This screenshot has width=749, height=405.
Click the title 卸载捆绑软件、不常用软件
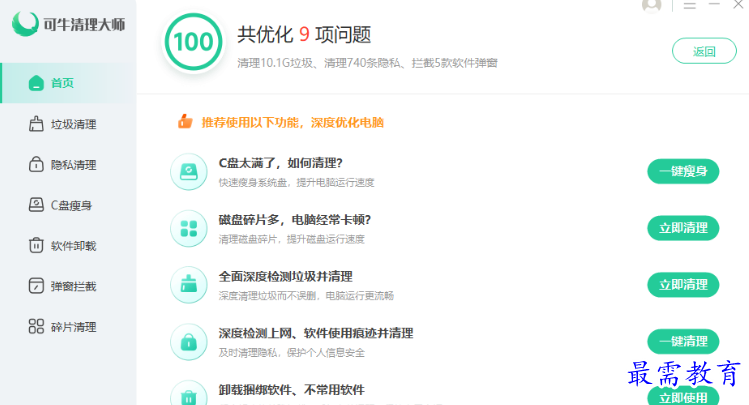click(291, 390)
